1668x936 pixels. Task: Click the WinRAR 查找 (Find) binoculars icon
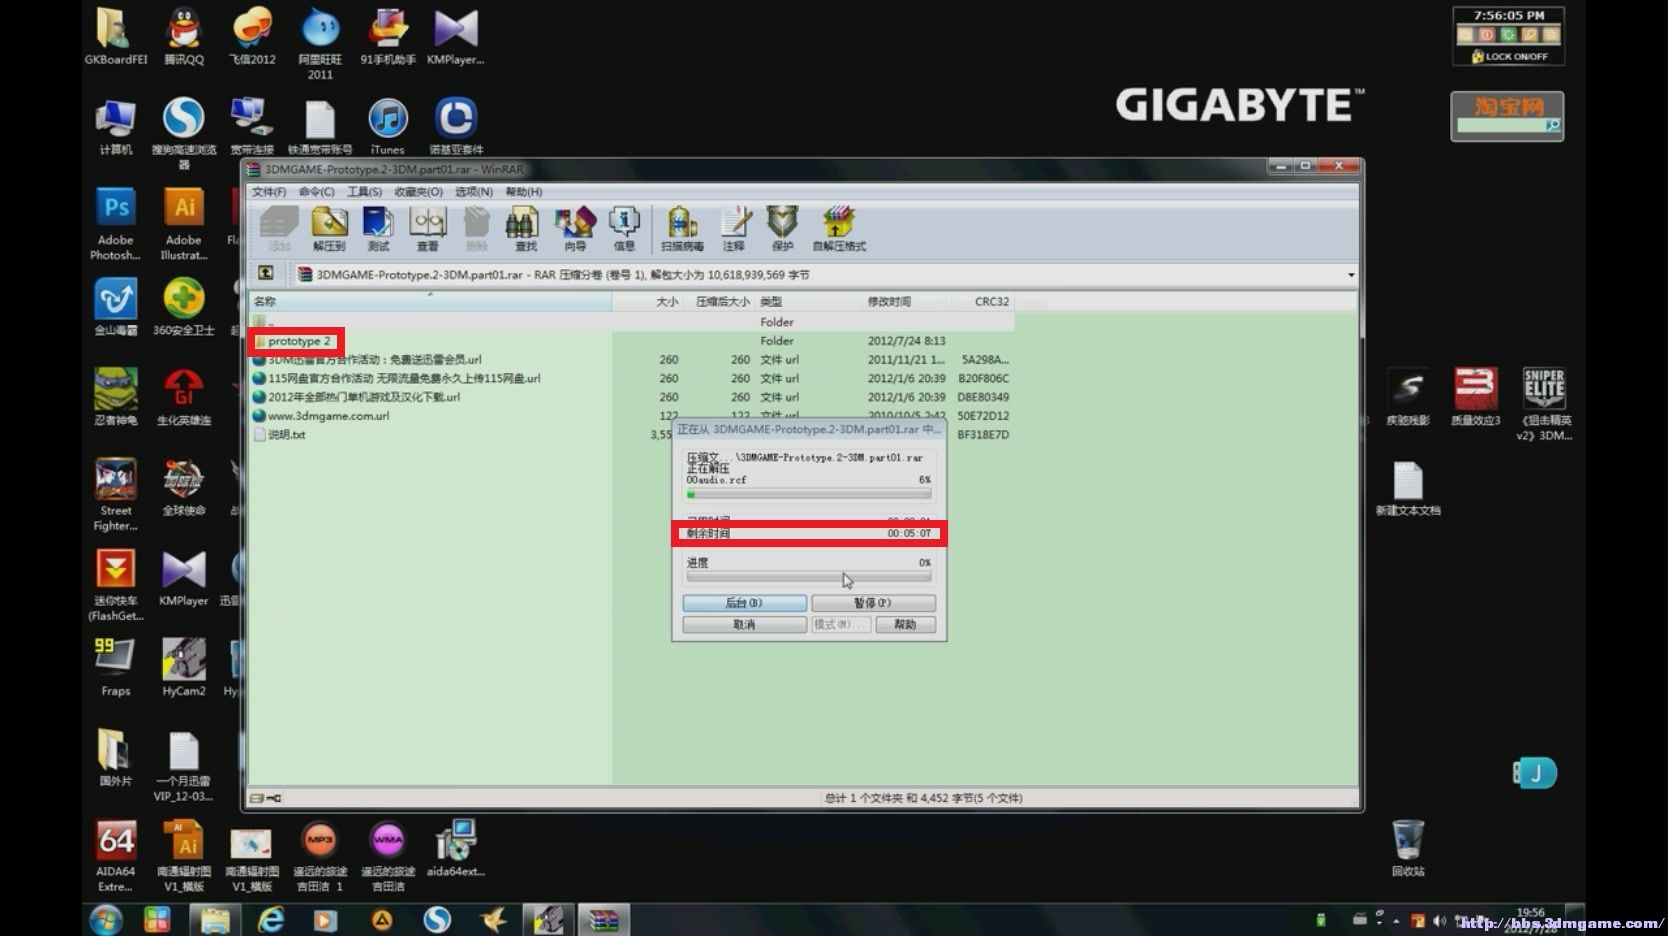pos(525,229)
